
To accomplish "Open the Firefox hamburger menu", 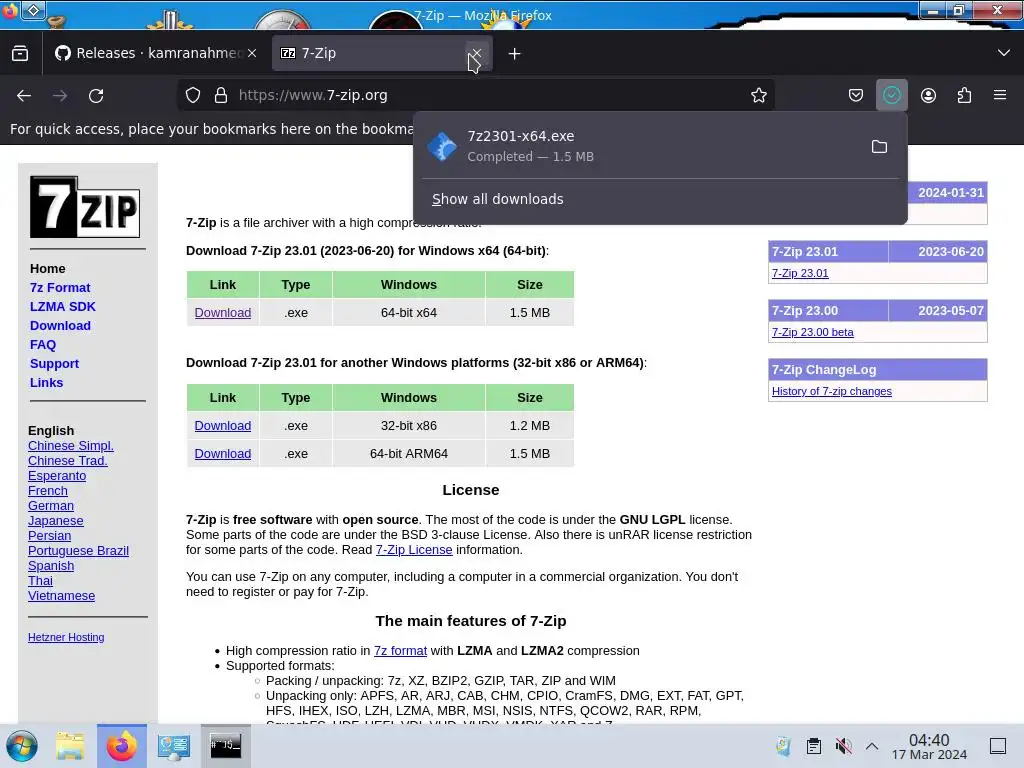I will (x=1000, y=95).
